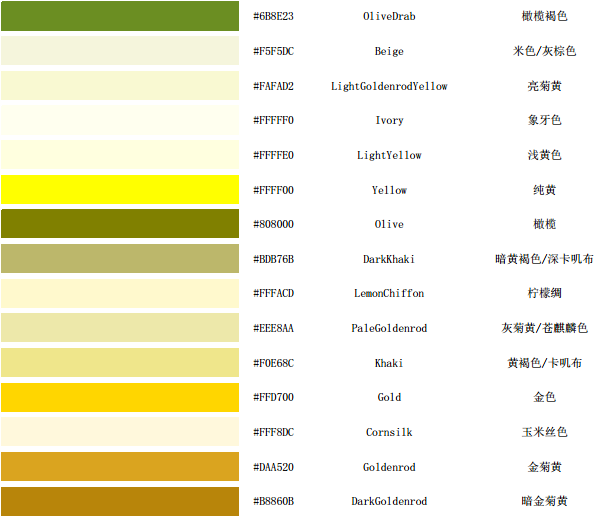Viewport: 603px width, 518px height.
Task: Click the Khaki name text
Action: click(389, 363)
